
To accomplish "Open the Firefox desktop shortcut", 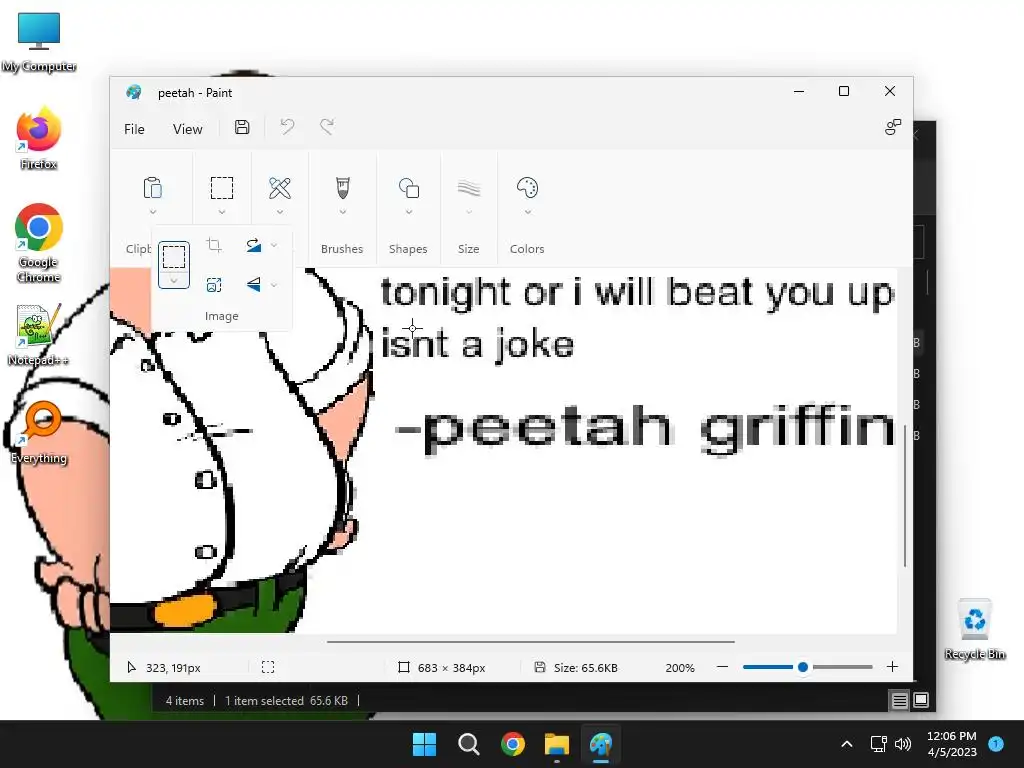I will click(x=39, y=138).
